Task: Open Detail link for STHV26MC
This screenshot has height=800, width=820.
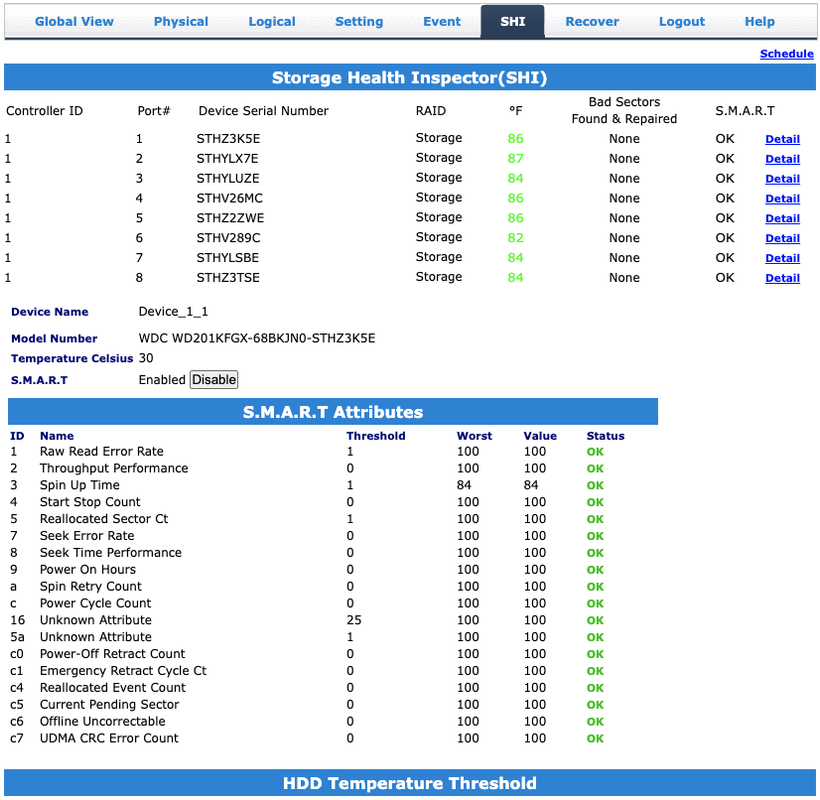Action: tap(782, 199)
